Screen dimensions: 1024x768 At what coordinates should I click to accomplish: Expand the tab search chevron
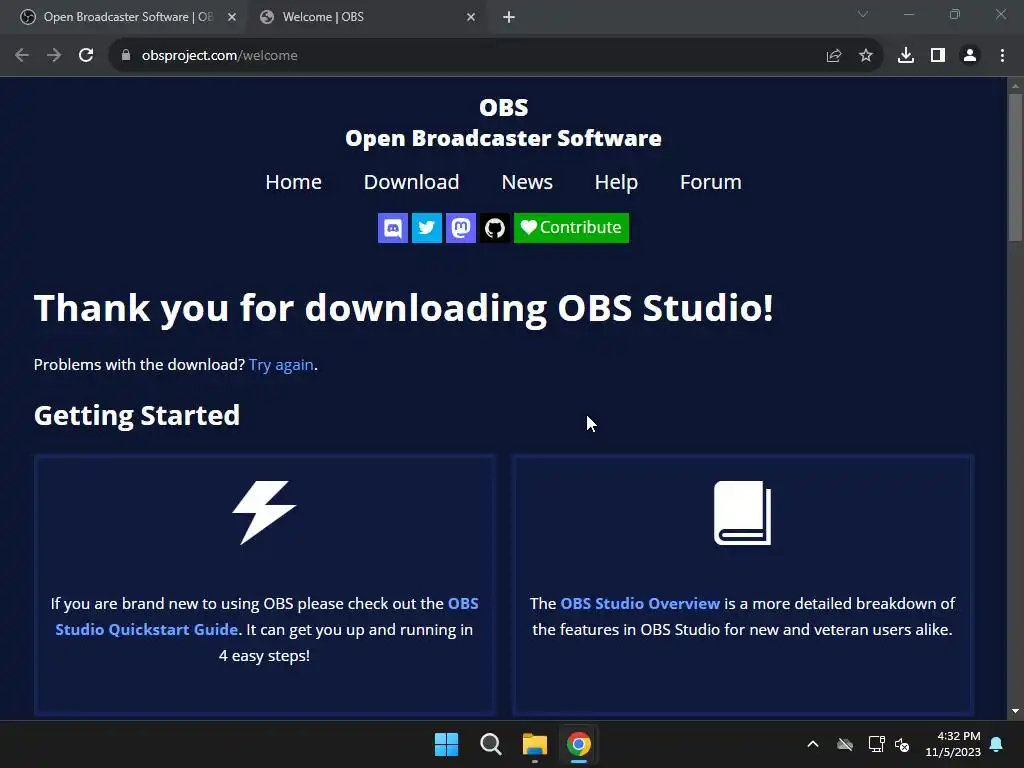(x=863, y=14)
